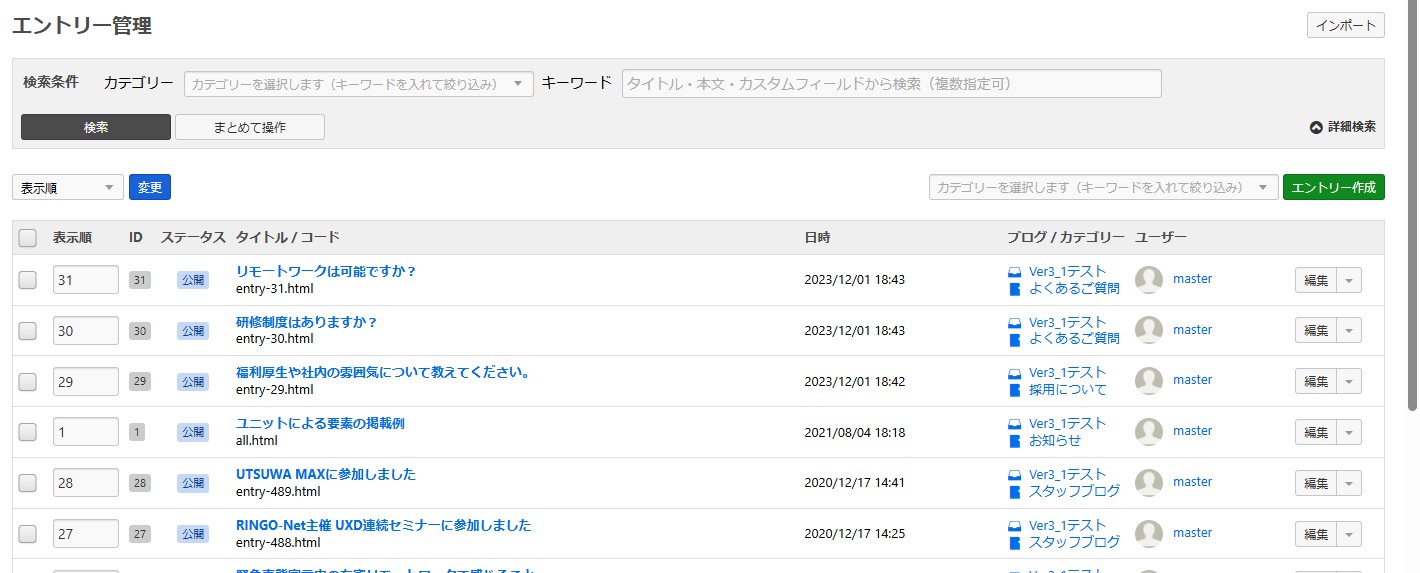Open the カテゴリー dropdown in search conditions

click(358, 85)
